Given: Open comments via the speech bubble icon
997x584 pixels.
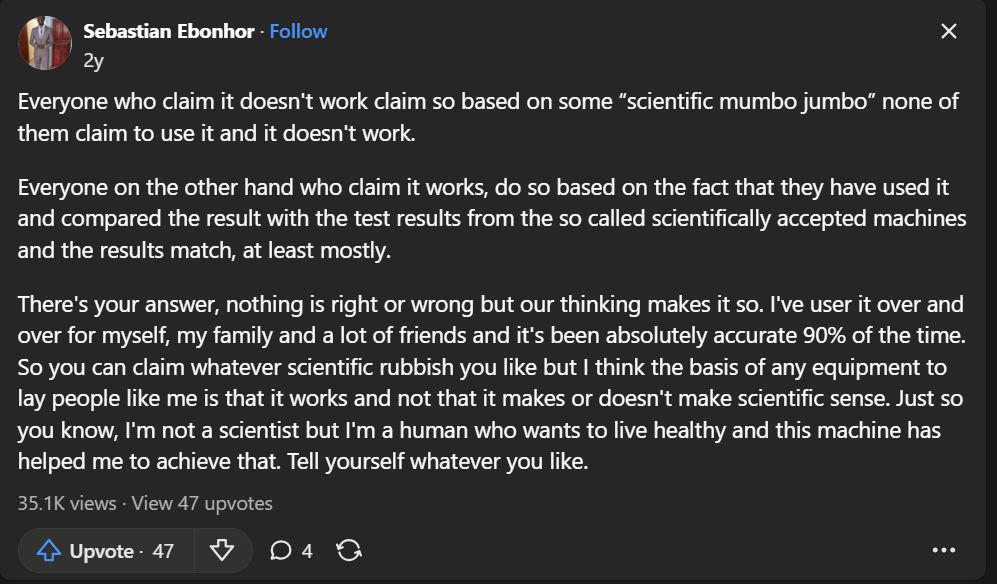Looking at the screenshot, I should [x=281, y=551].
